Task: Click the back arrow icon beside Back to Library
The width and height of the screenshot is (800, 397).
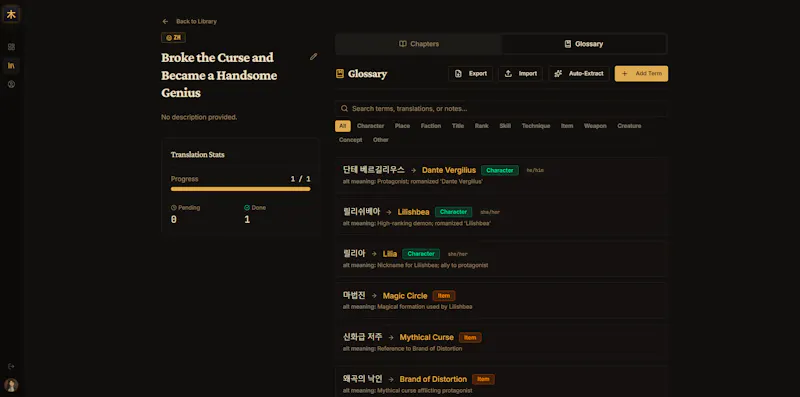Action: click(x=165, y=21)
